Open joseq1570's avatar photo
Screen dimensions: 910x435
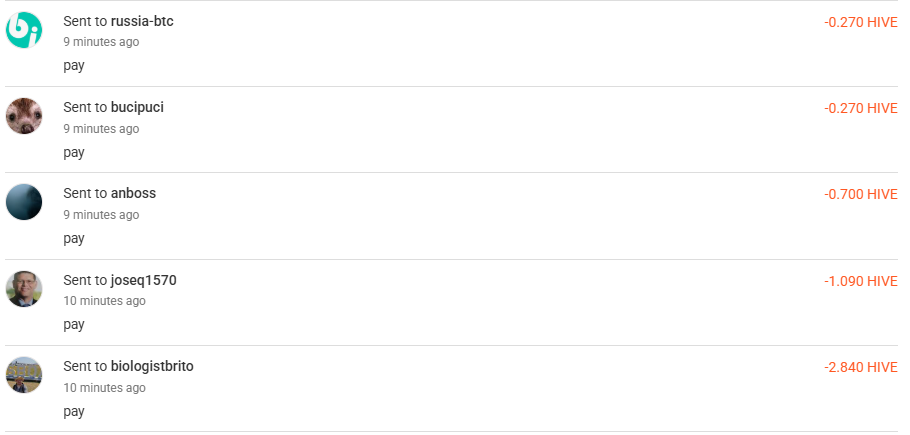24,288
